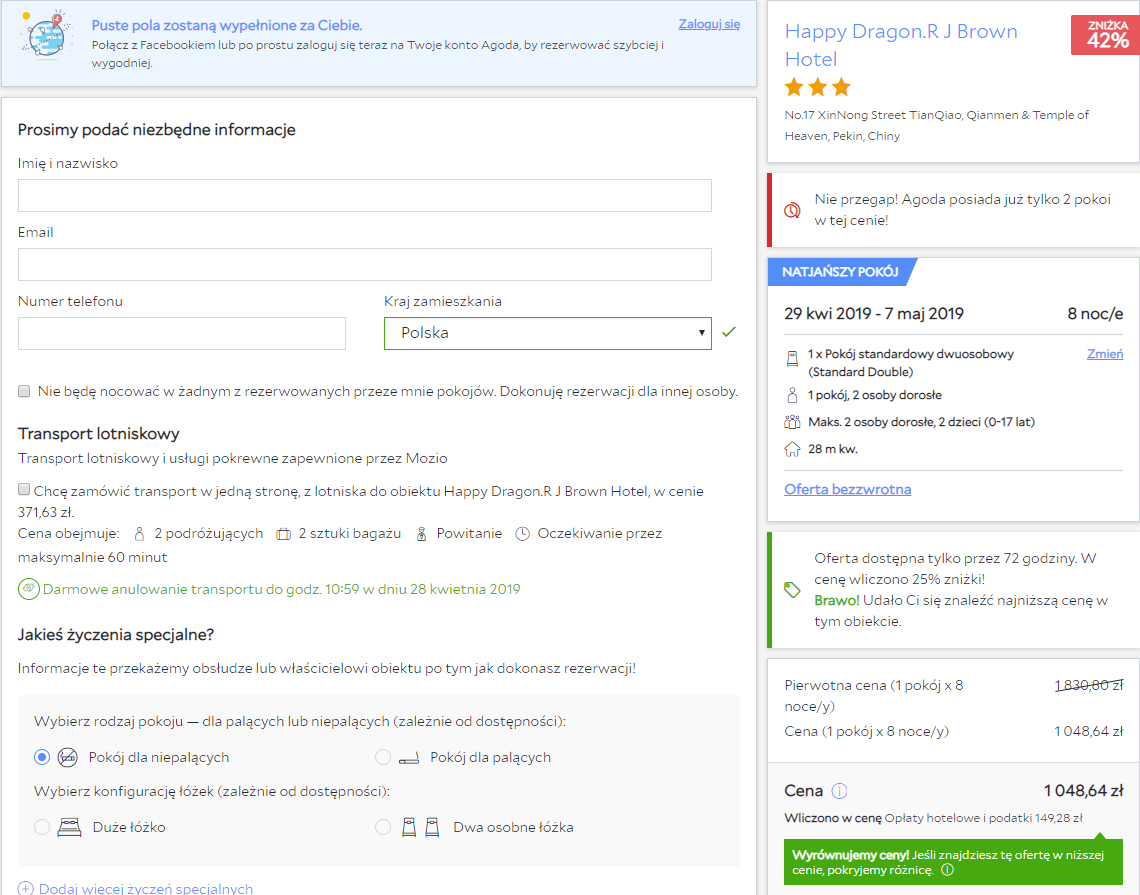Screen dimensions: 1140x895
Task: Click the clock icon beside Oczekiwanie przez
Action: 522,534
